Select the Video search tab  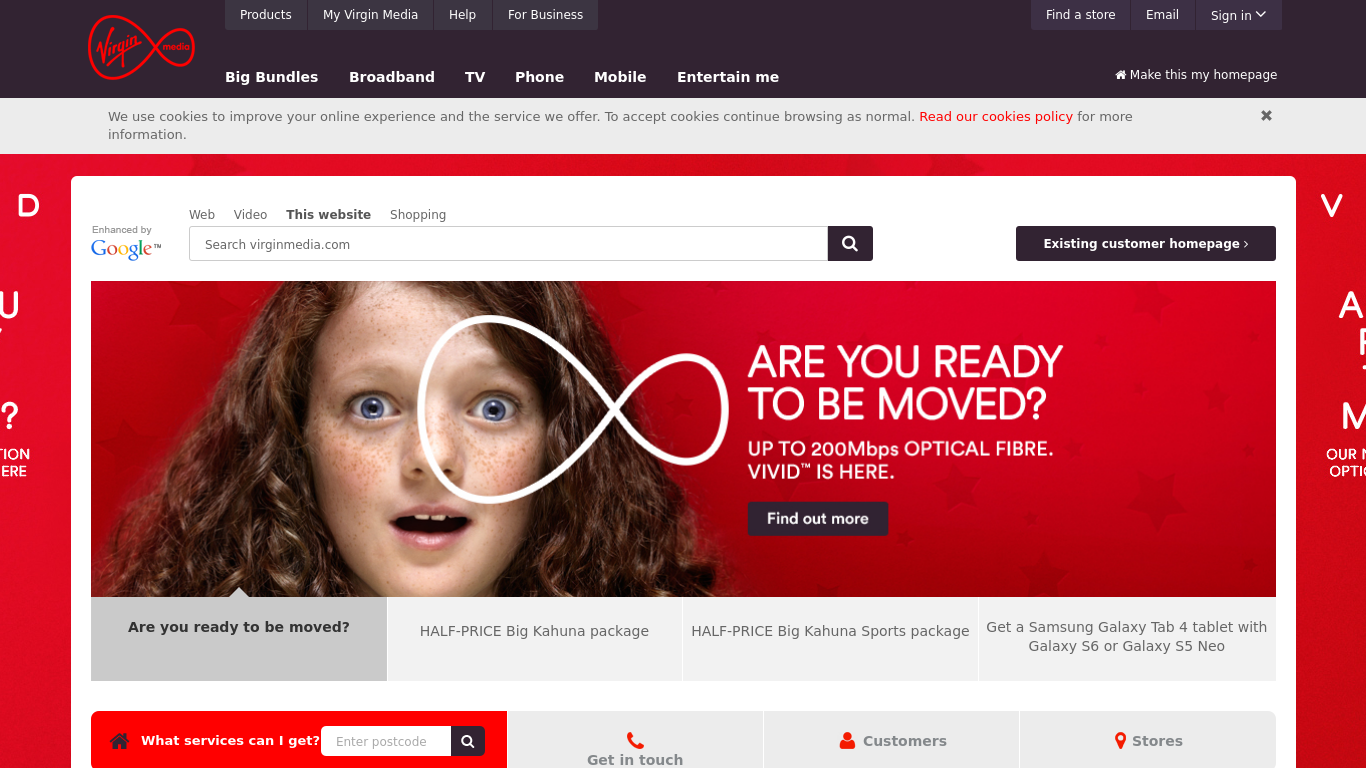click(250, 215)
